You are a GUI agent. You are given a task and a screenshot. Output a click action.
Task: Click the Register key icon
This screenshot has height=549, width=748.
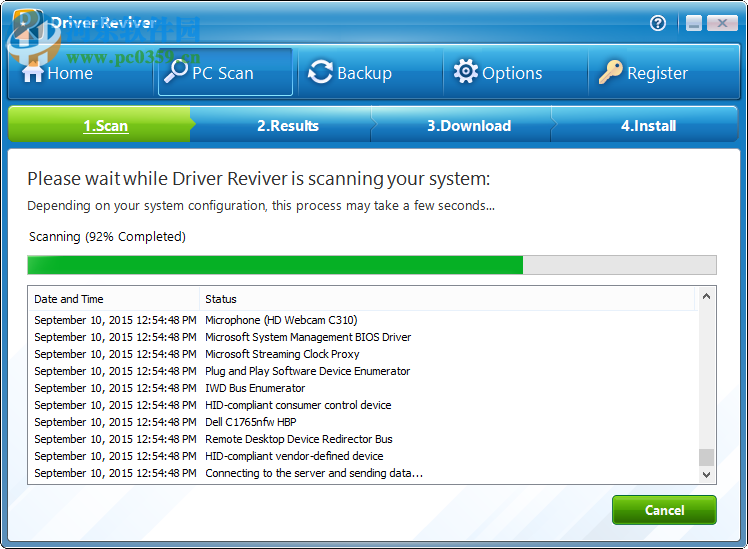[x=611, y=72]
